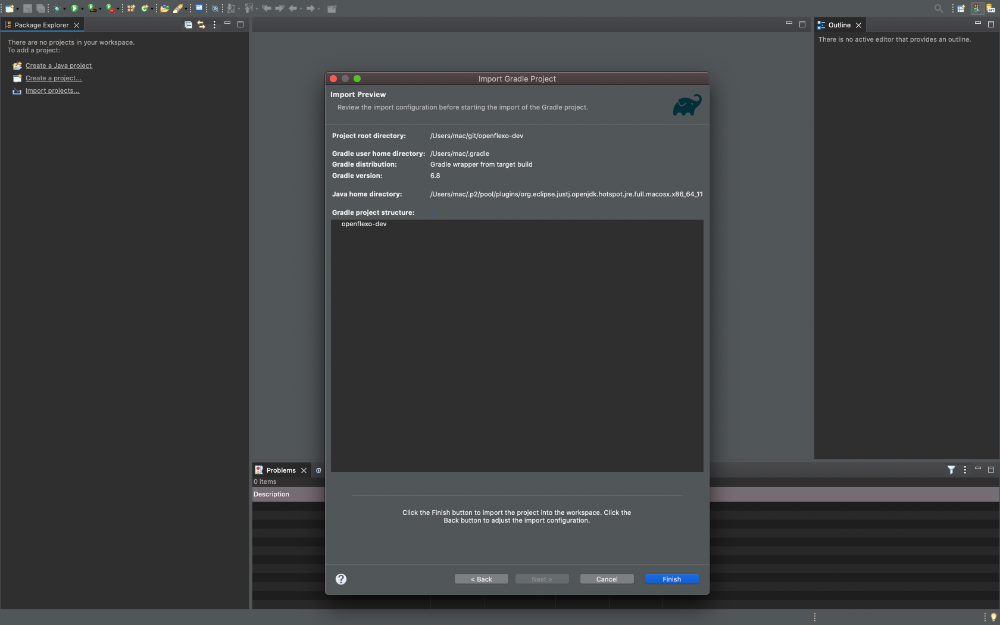Open the Create a project... link

click(x=54, y=78)
